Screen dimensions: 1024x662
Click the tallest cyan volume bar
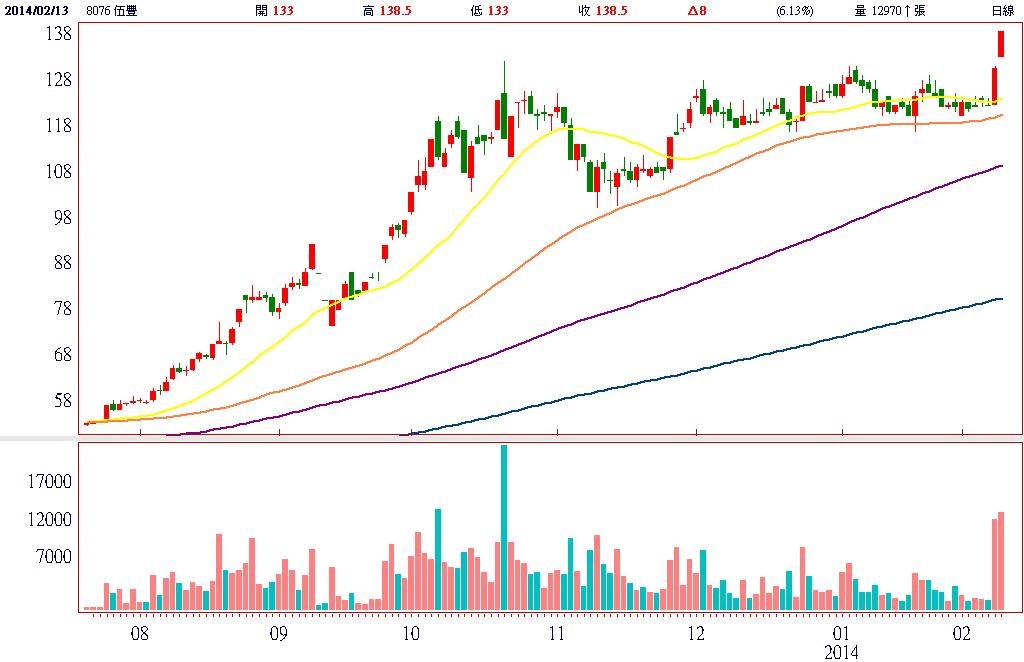pyautogui.click(x=504, y=527)
